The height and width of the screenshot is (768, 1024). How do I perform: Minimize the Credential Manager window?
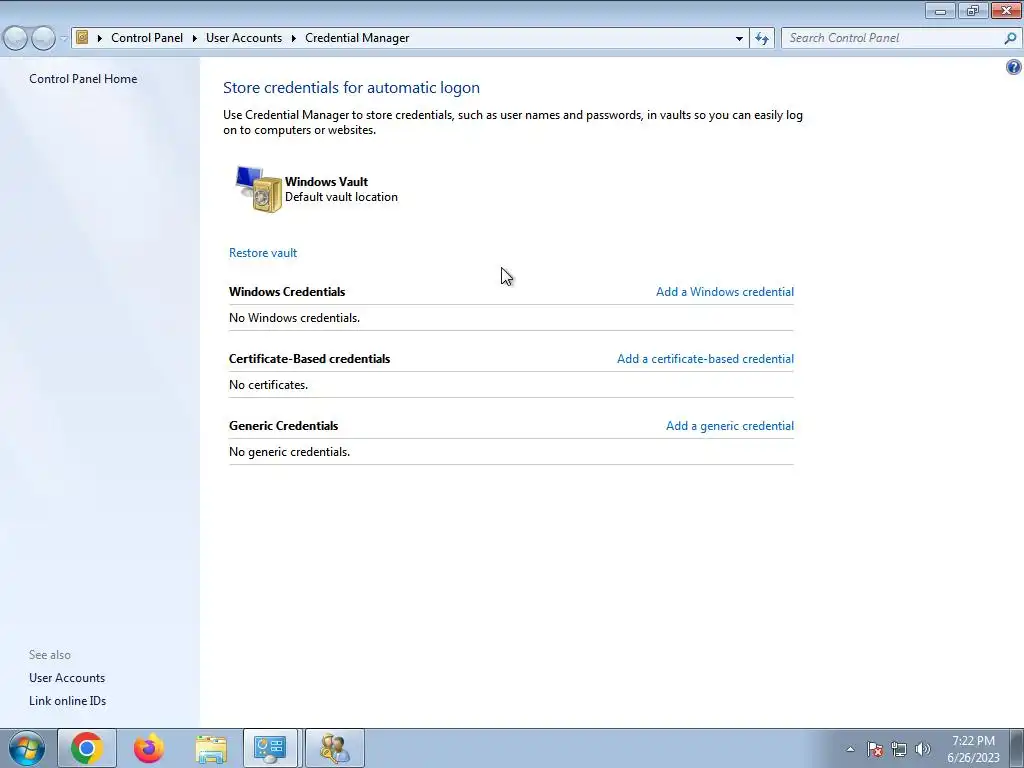click(940, 10)
